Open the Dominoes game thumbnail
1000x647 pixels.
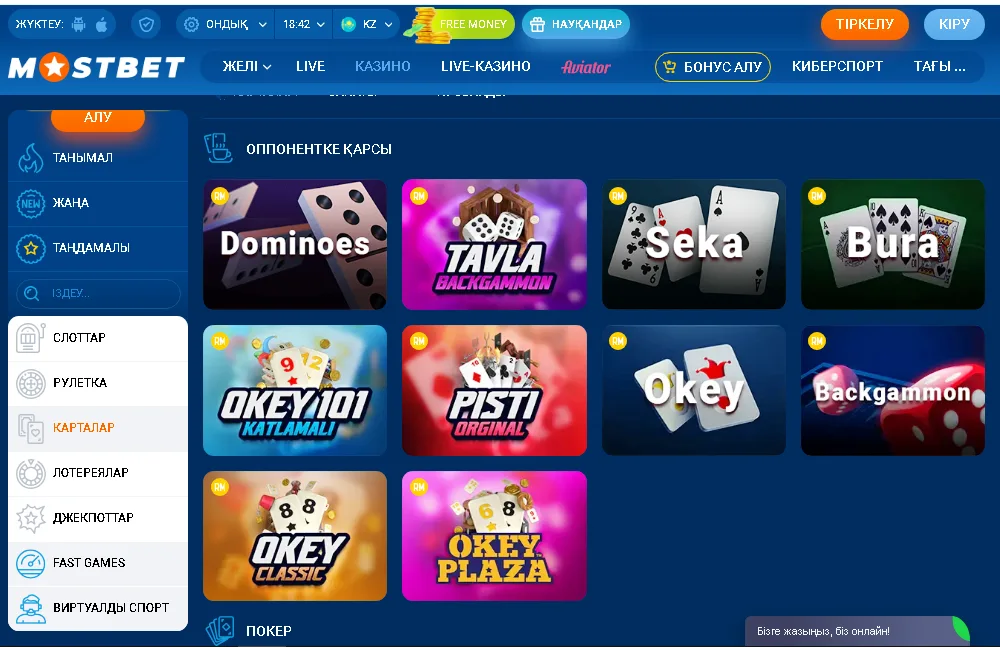pos(295,244)
